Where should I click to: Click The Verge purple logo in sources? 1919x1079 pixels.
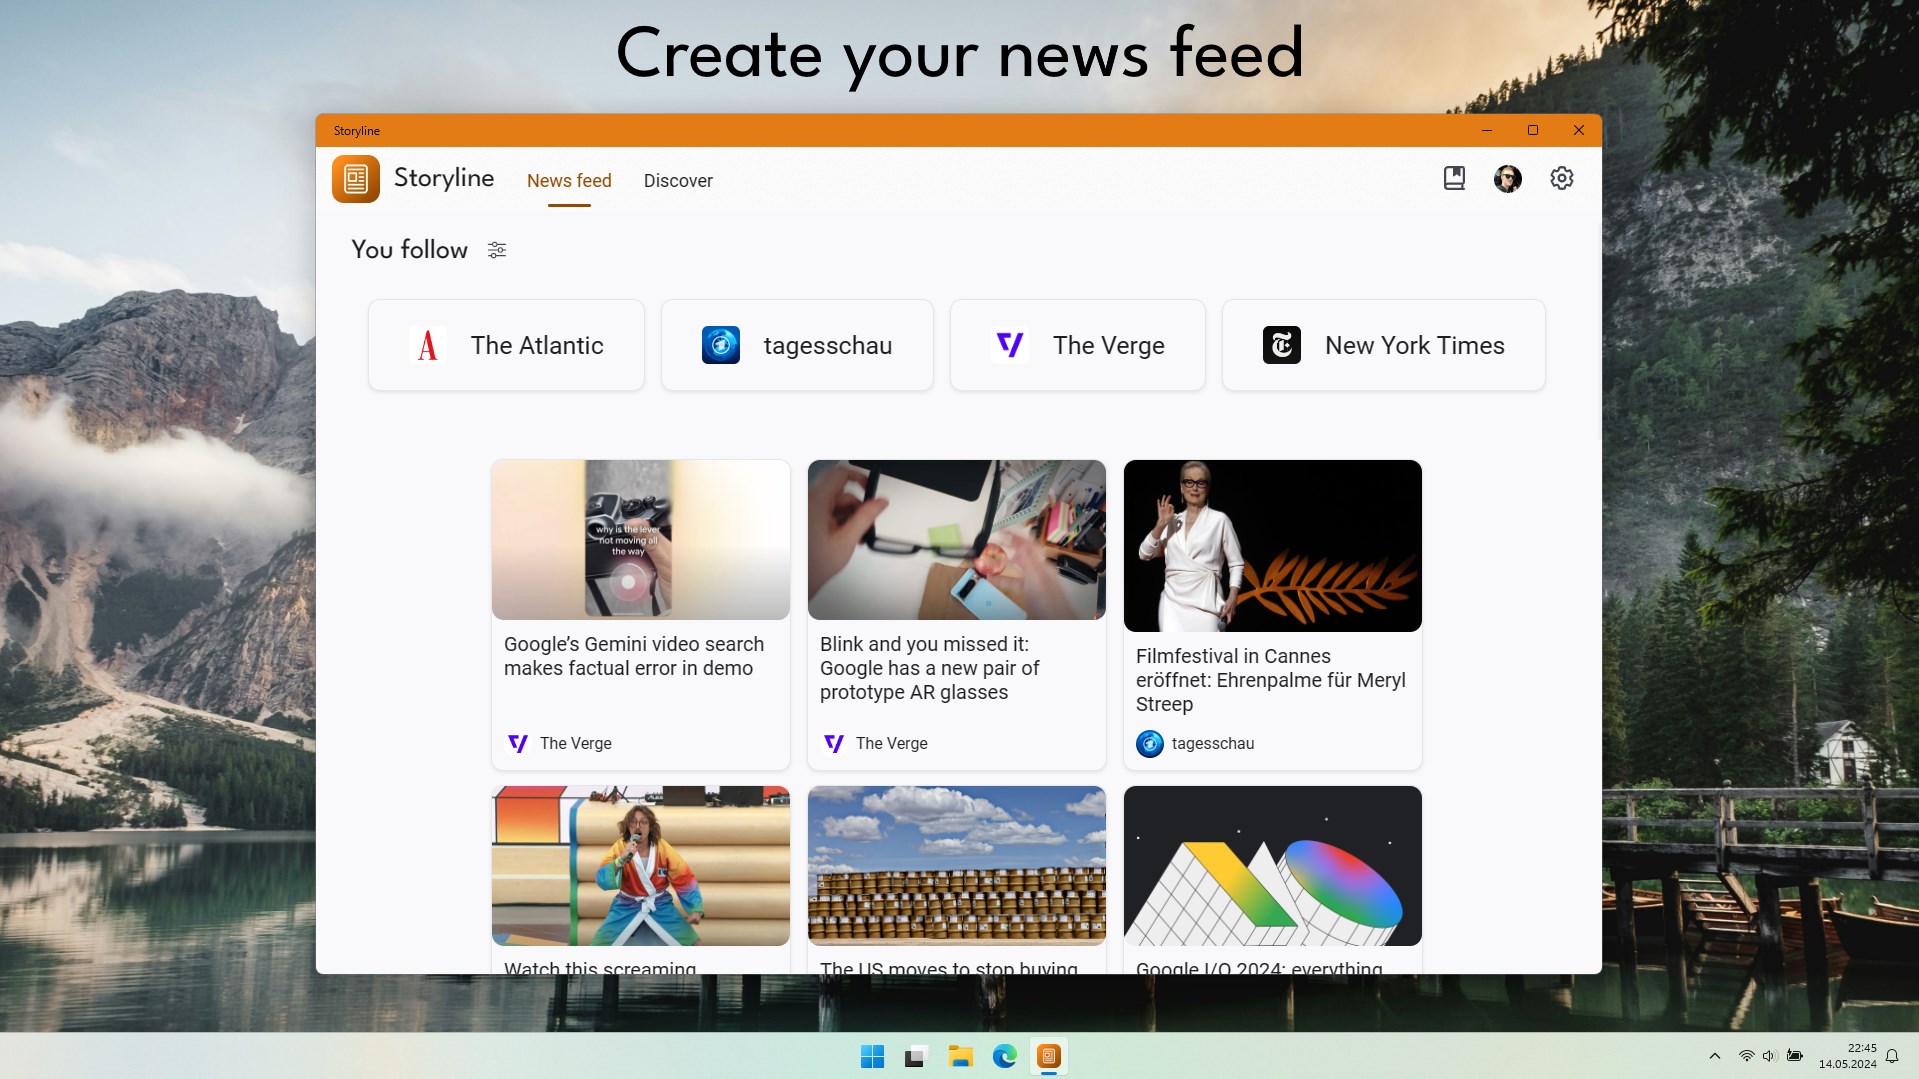click(1010, 345)
